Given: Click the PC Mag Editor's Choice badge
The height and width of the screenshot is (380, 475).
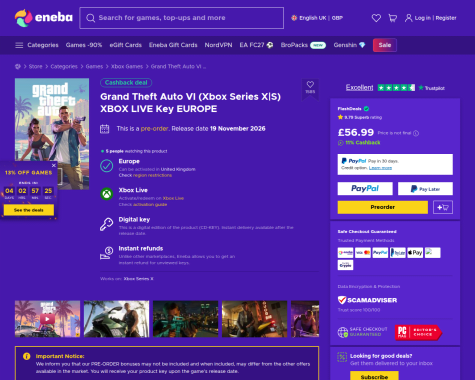Looking at the screenshot, I should tap(418, 332).
